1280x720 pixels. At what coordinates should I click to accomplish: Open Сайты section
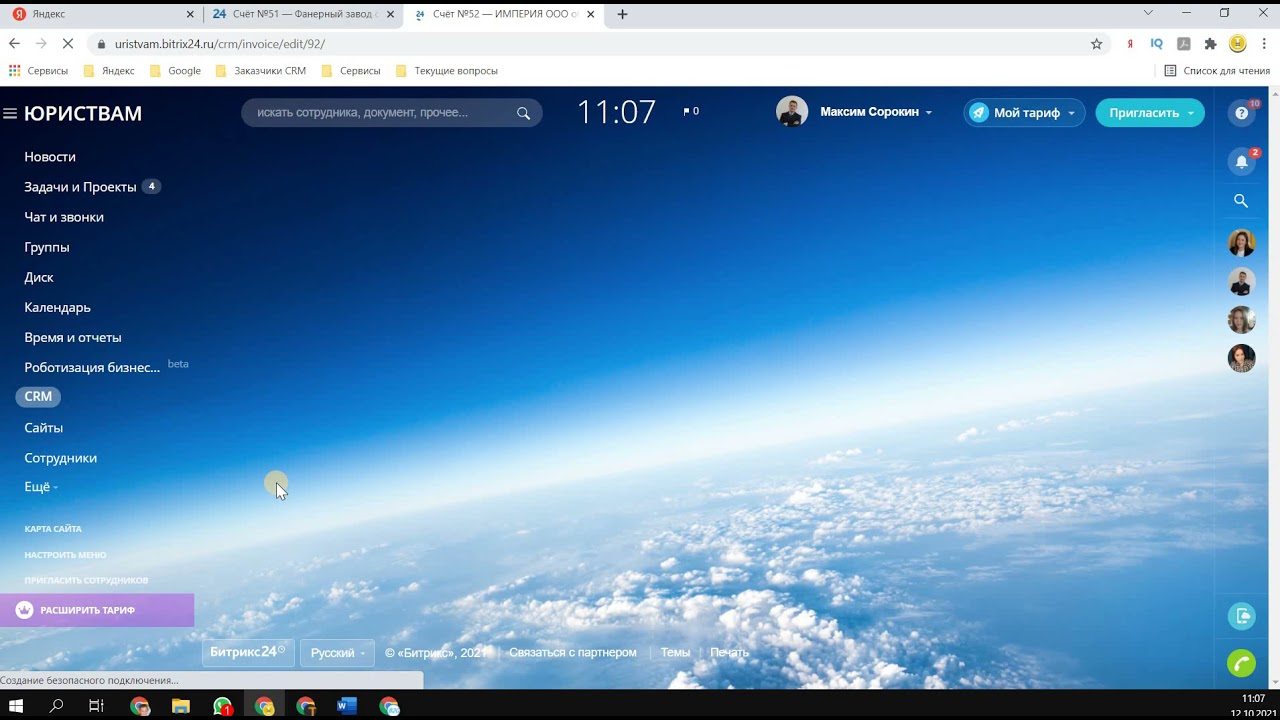[x=43, y=428]
